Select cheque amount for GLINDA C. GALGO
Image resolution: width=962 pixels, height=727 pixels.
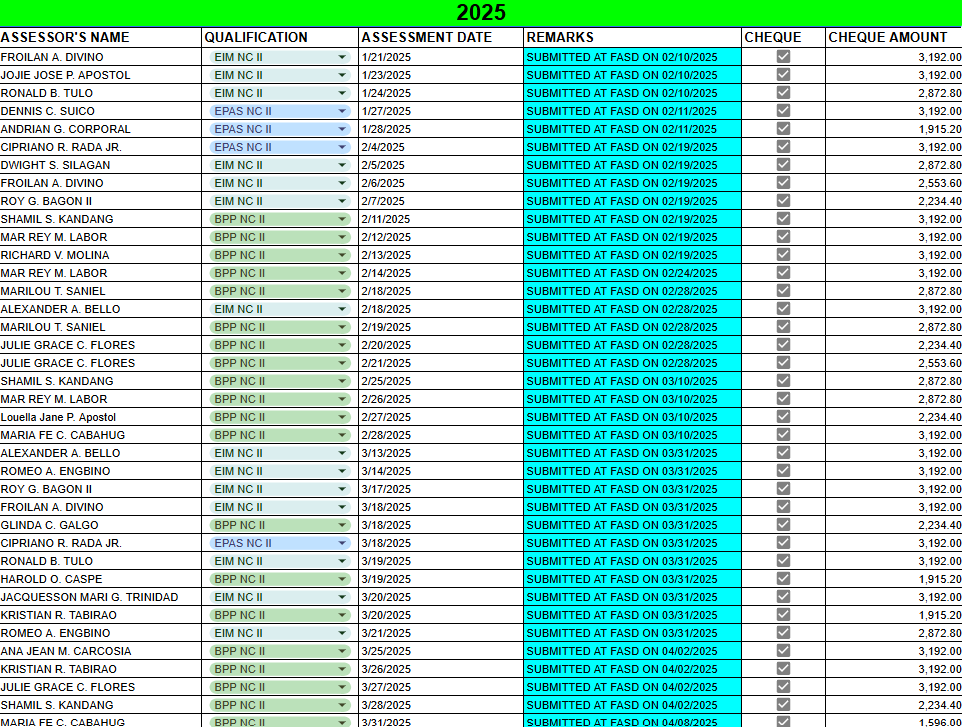894,525
